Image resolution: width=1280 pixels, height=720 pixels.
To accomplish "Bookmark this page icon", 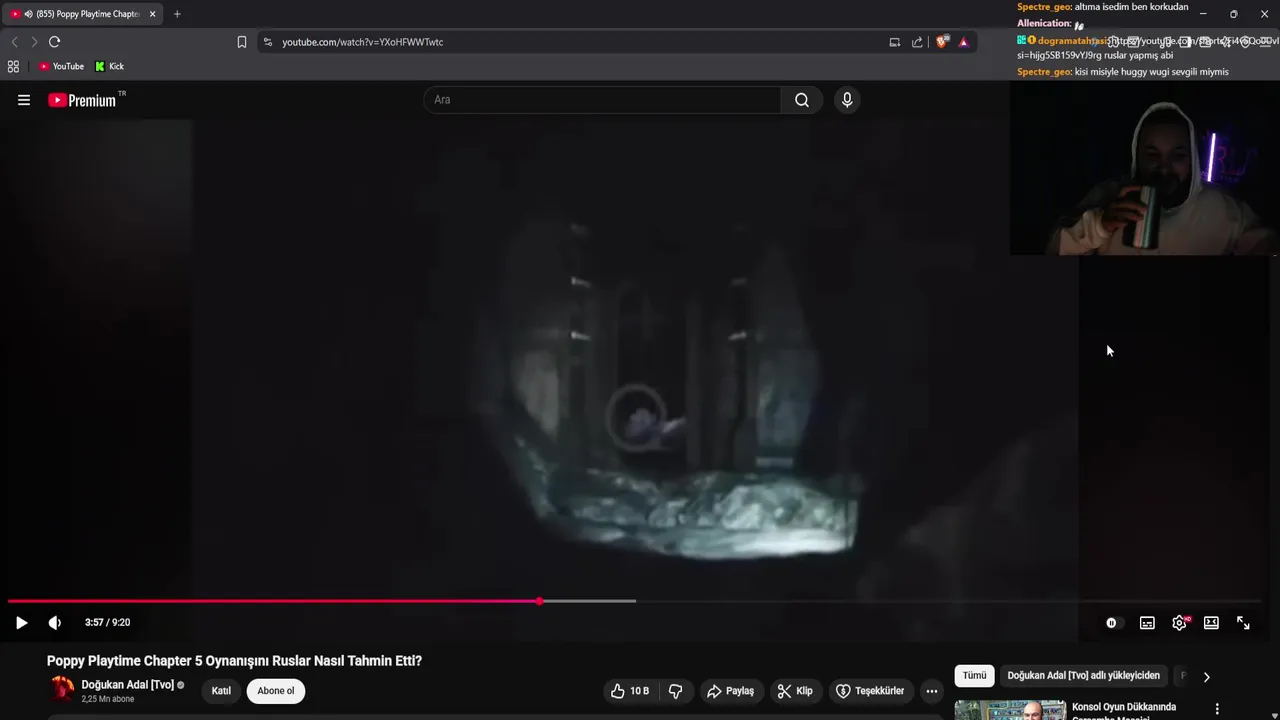I will click(x=242, y=42).
